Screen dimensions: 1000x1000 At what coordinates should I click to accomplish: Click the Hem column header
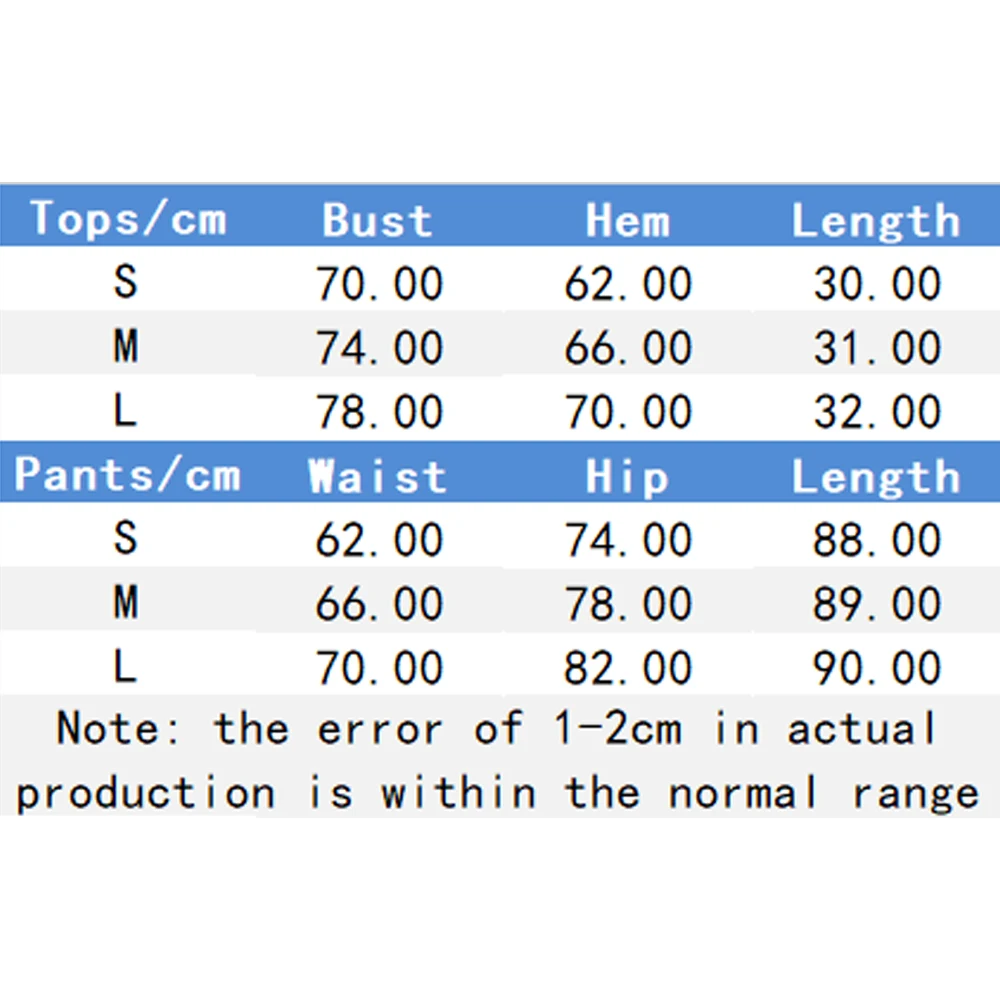coord(627,220)
